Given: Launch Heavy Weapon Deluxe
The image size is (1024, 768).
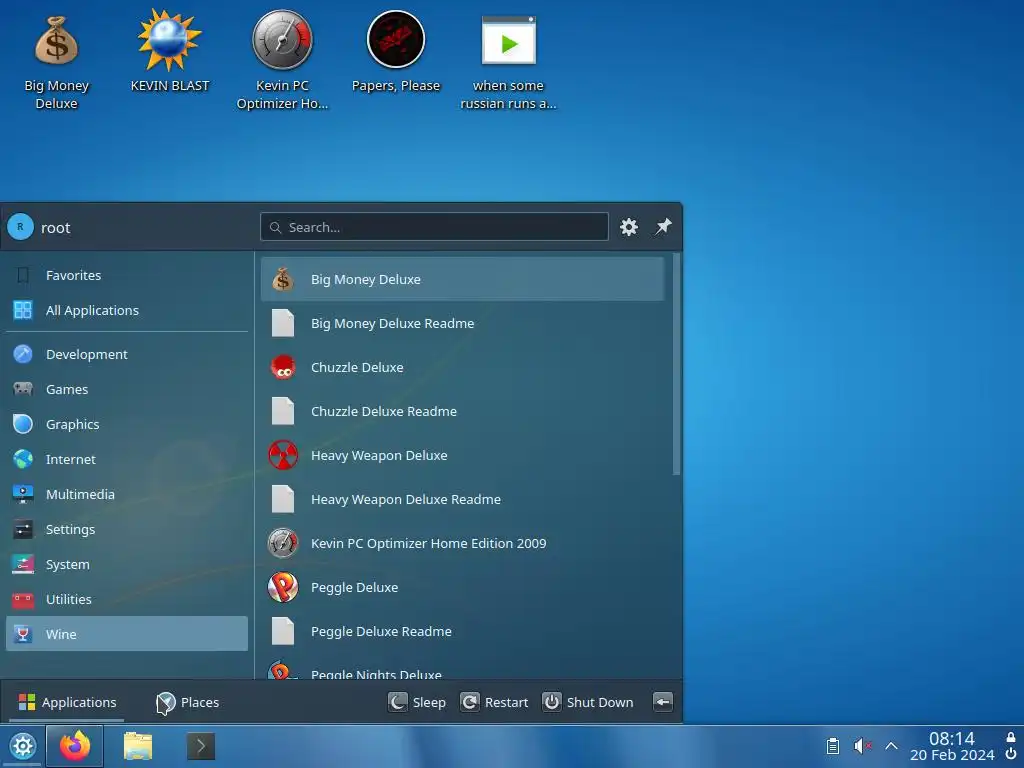Looking at the screenshot, I should tap(462, 455).
